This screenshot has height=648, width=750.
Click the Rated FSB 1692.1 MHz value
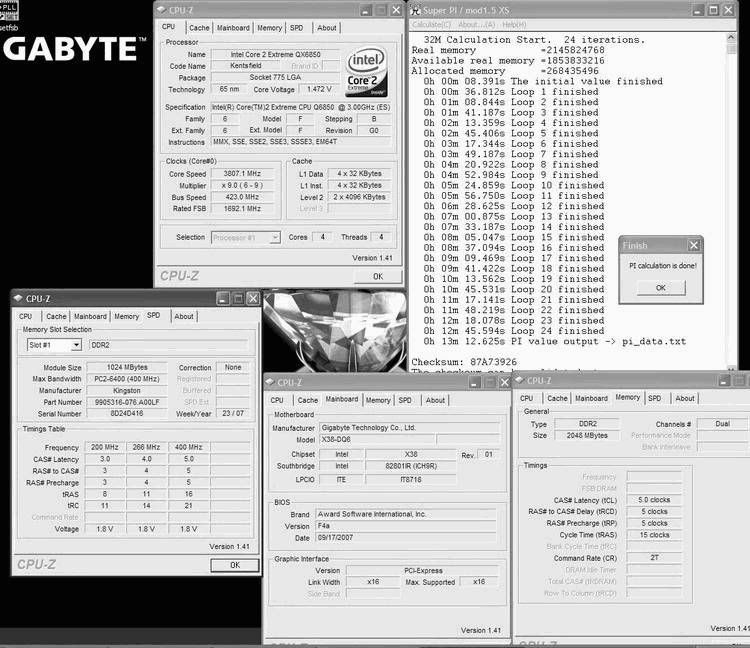242,209
